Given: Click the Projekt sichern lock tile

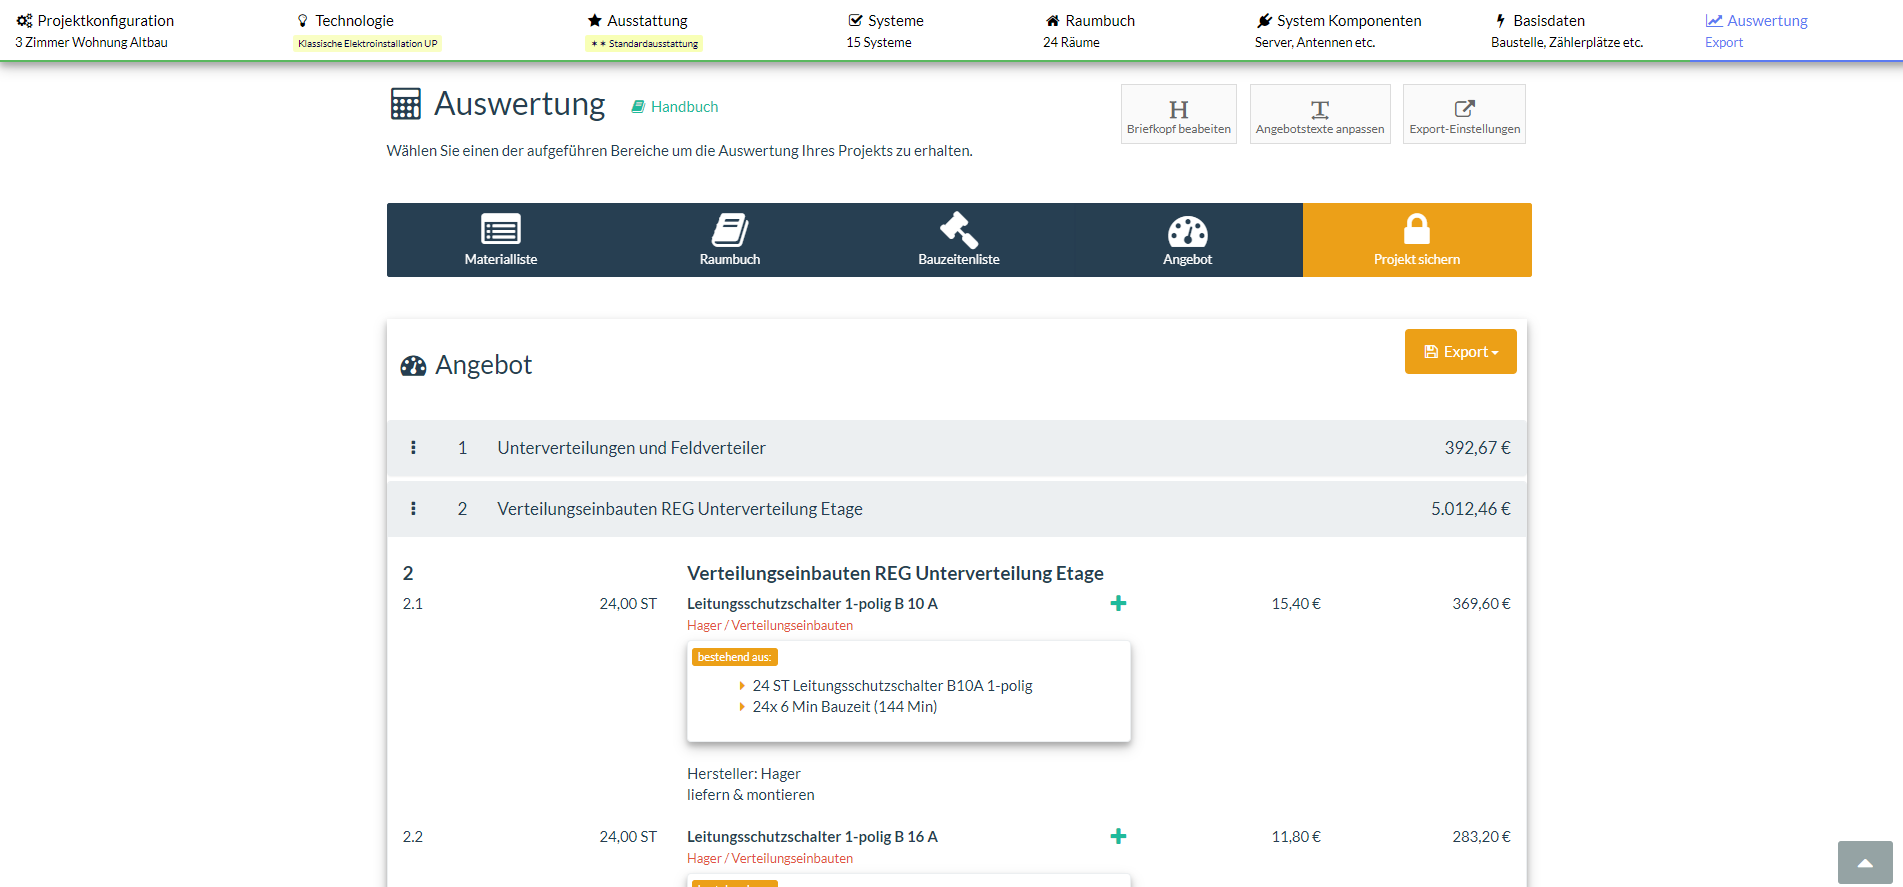Looking at the screenshot, I should click(1416, 240).
